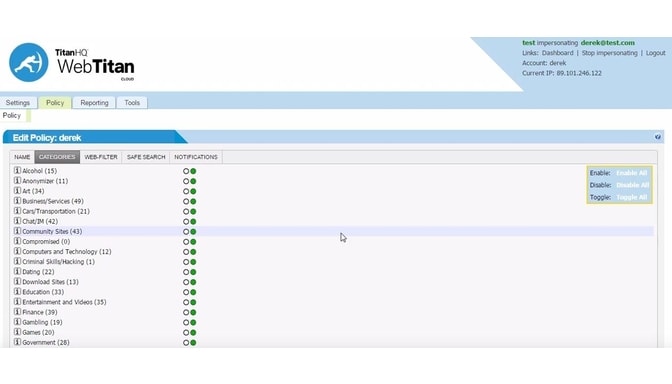The width and height of the screenshot is (672, 384).
Task: Click the info icon beside Alcohol category
Action: (17, 171)
